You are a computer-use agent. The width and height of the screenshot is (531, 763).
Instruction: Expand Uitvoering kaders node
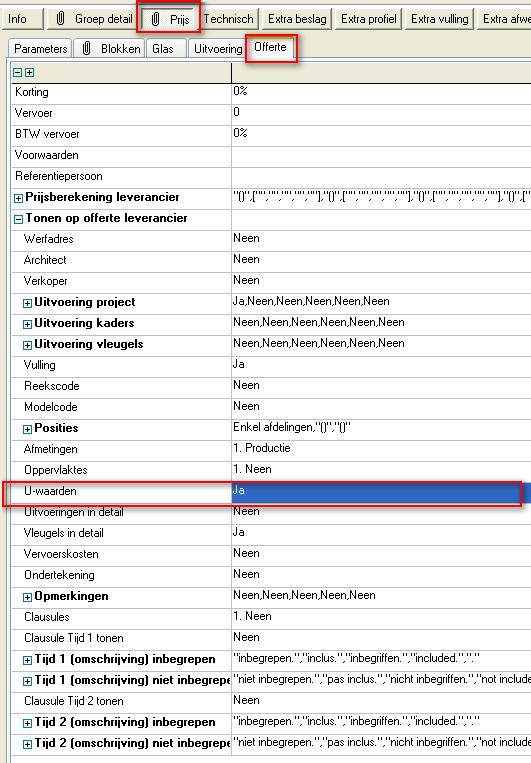(28, 324)
